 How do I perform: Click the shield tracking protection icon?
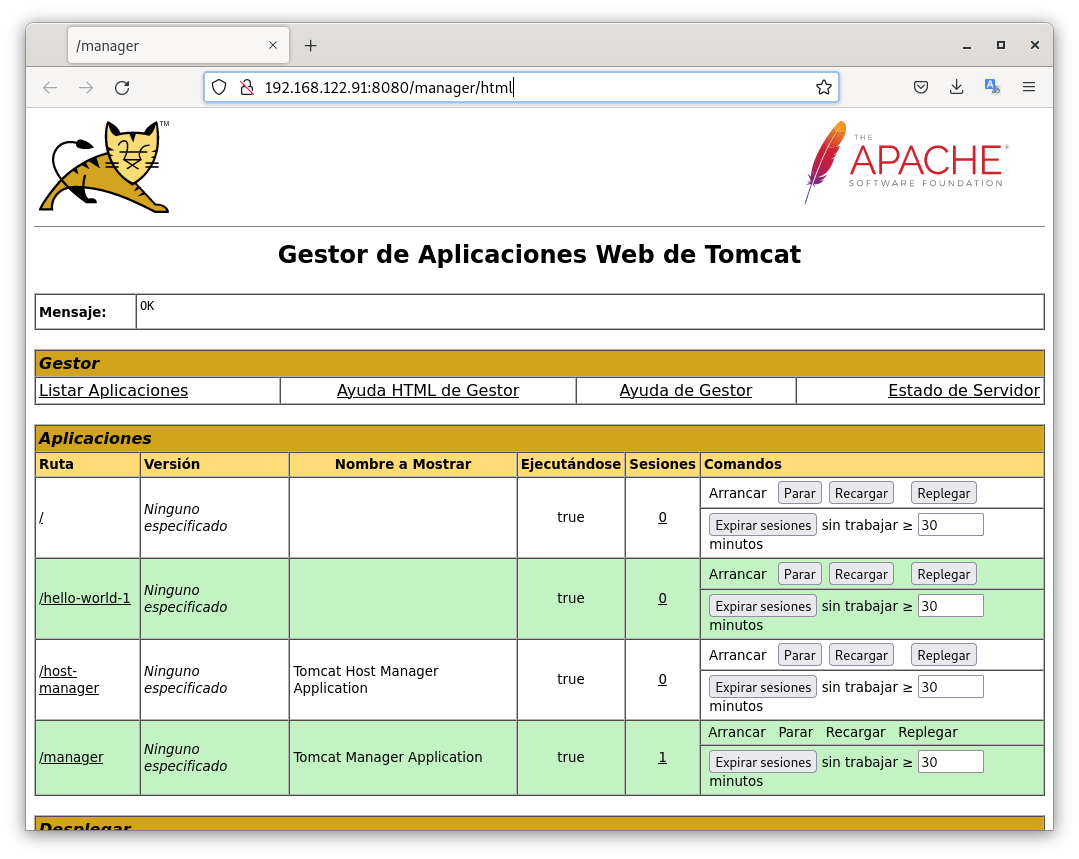[219, 88]
